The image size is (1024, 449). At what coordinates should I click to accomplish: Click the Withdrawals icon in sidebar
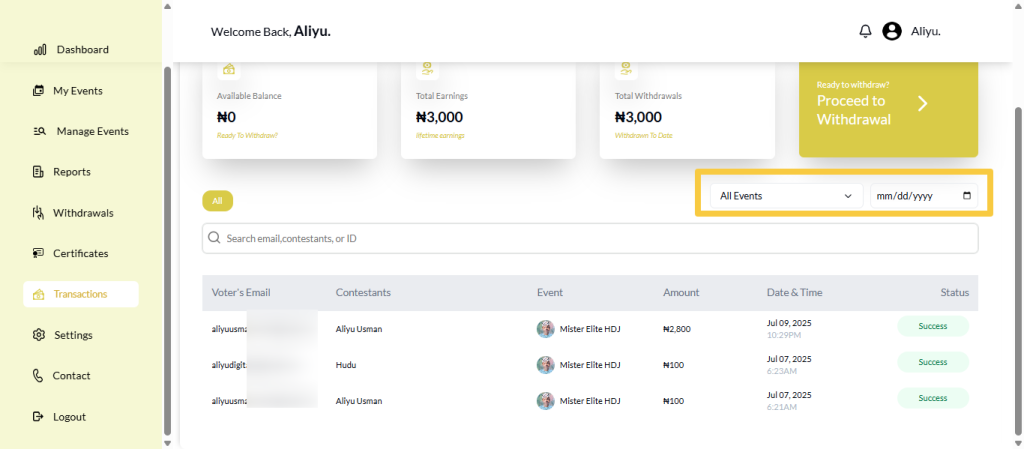coord(39,213)
